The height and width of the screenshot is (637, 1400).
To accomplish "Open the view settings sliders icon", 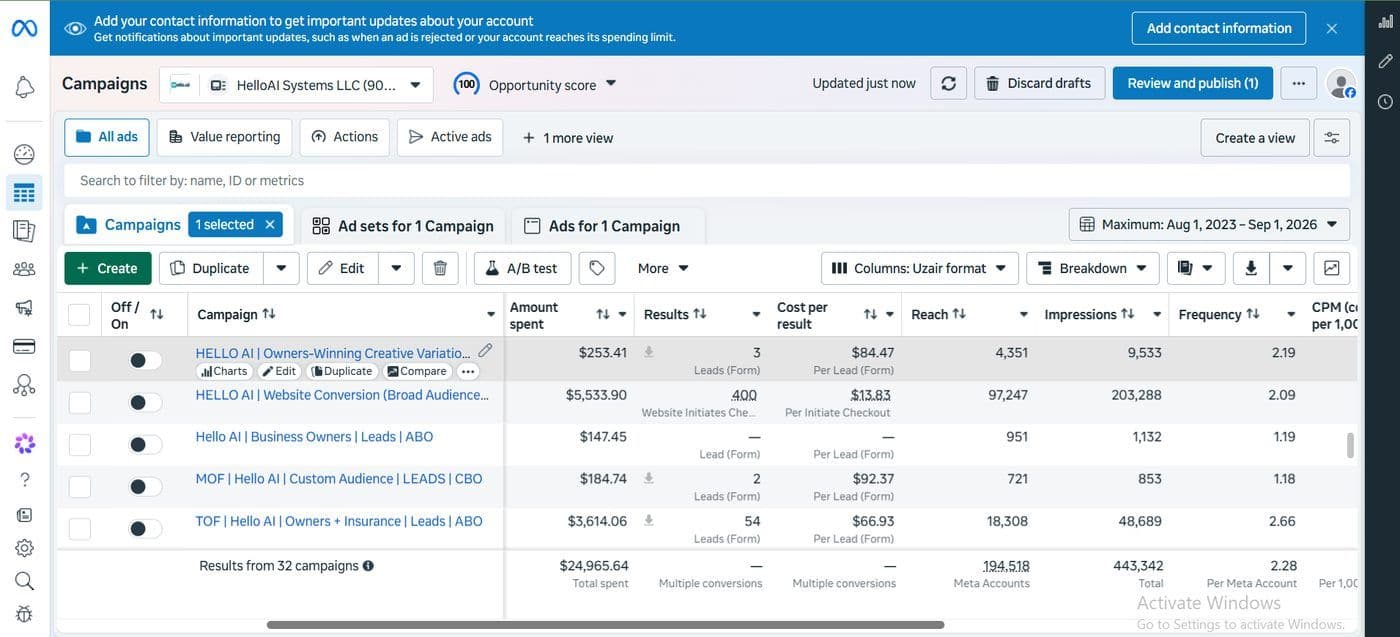I will coord(1332,138).
